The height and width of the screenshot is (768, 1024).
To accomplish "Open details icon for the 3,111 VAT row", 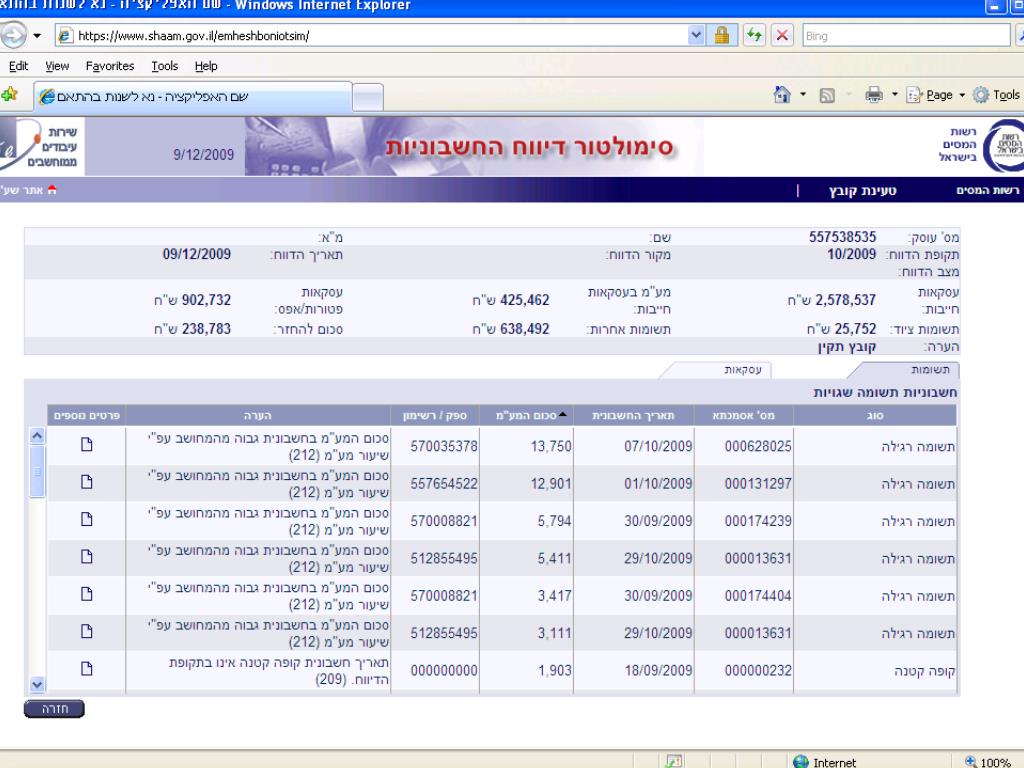I will (86, 631).
